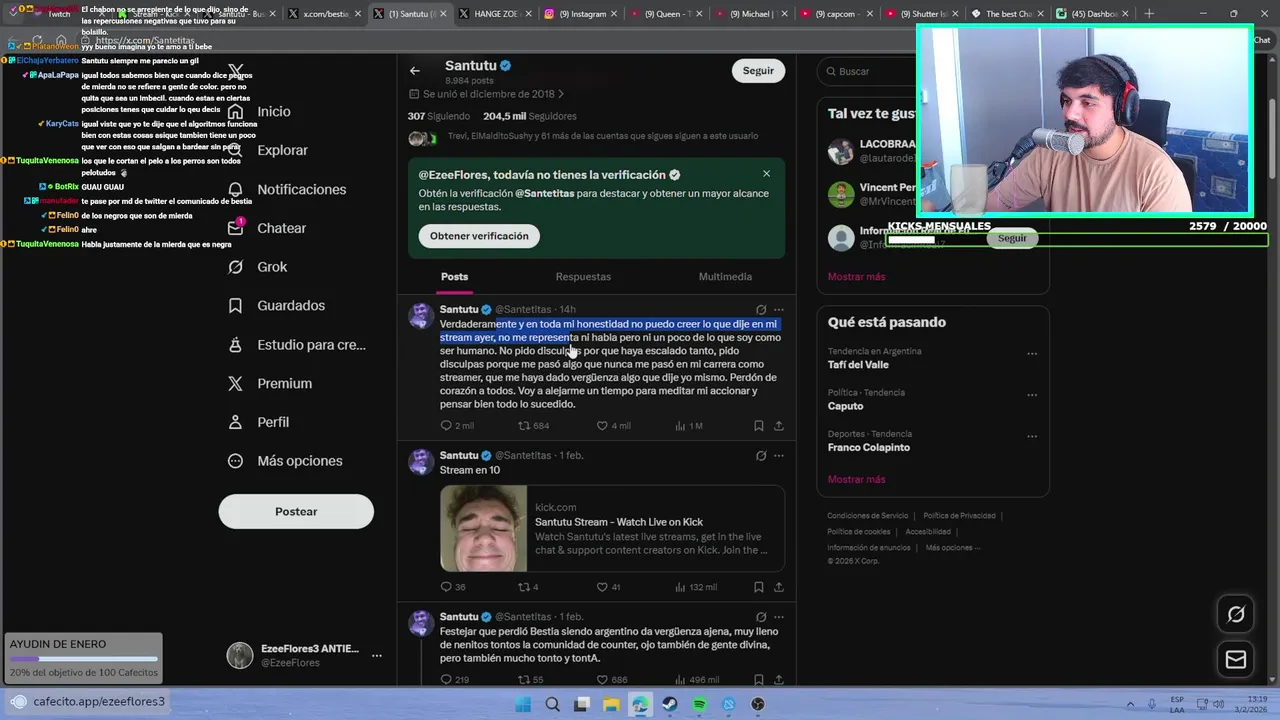Open Estudio para creadores in sidebar
The image size is (1280, 720).
click(297, 344)
